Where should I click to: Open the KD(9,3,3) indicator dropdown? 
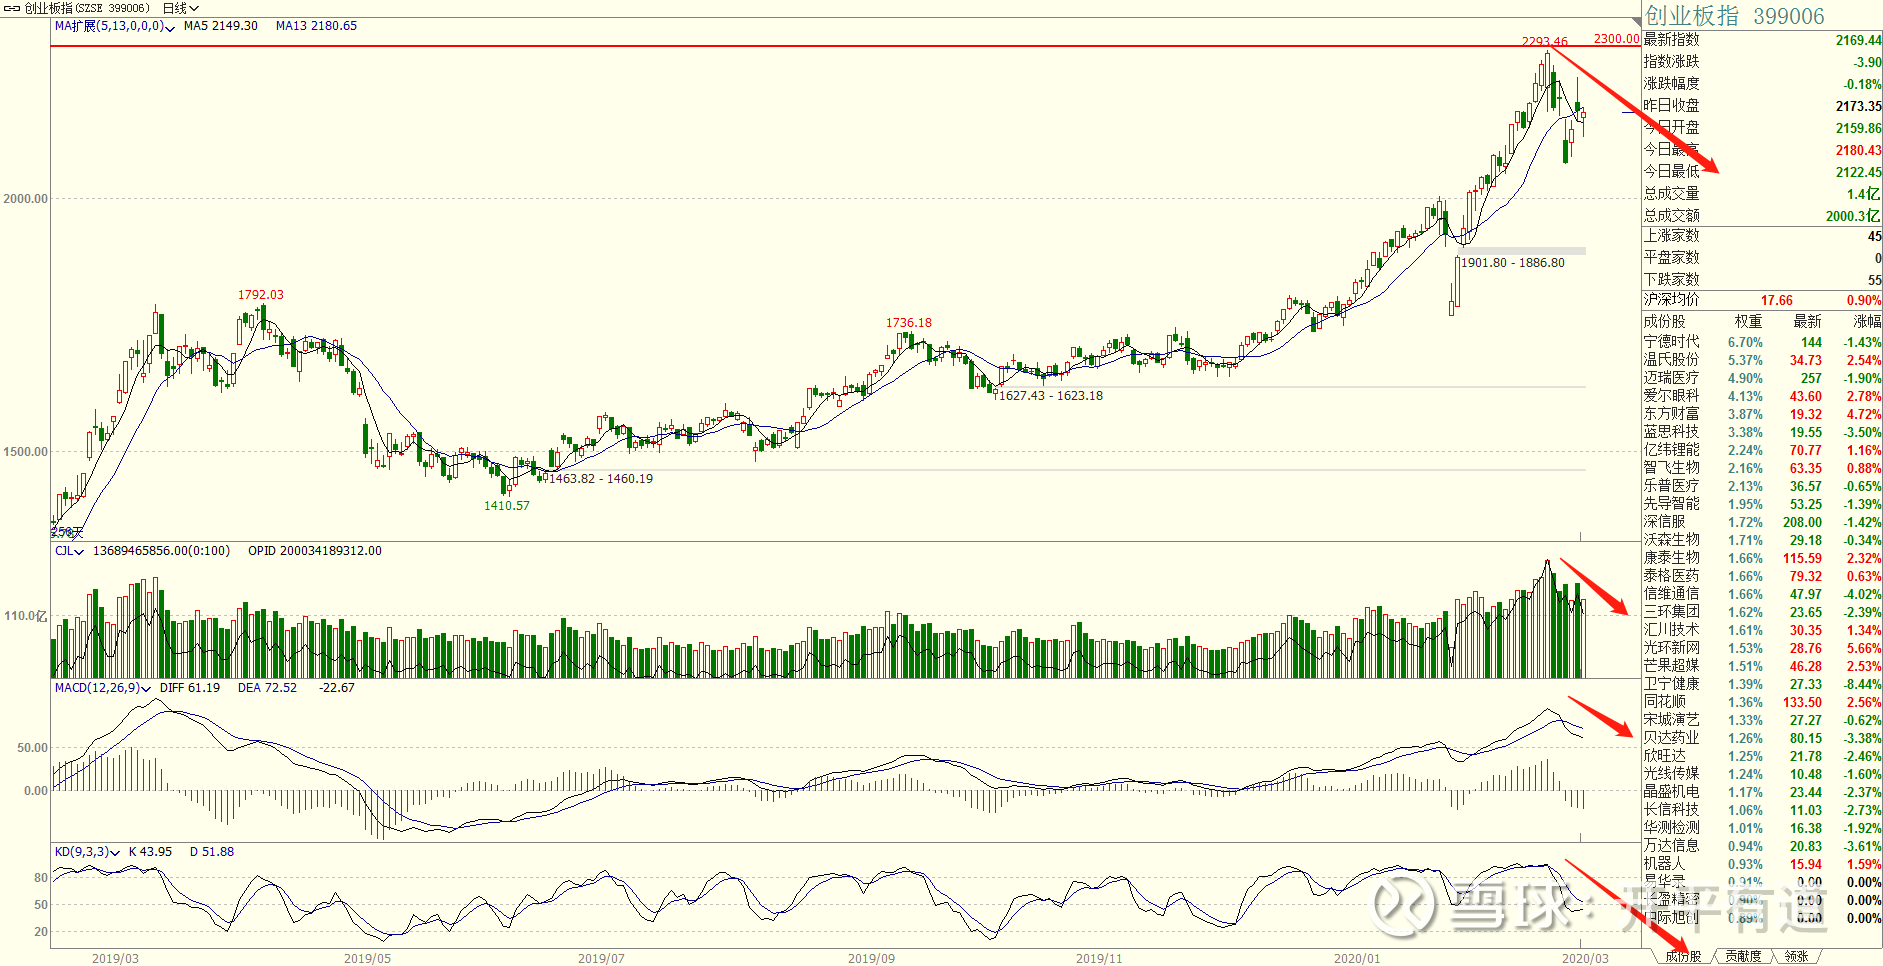click(87, 852)
